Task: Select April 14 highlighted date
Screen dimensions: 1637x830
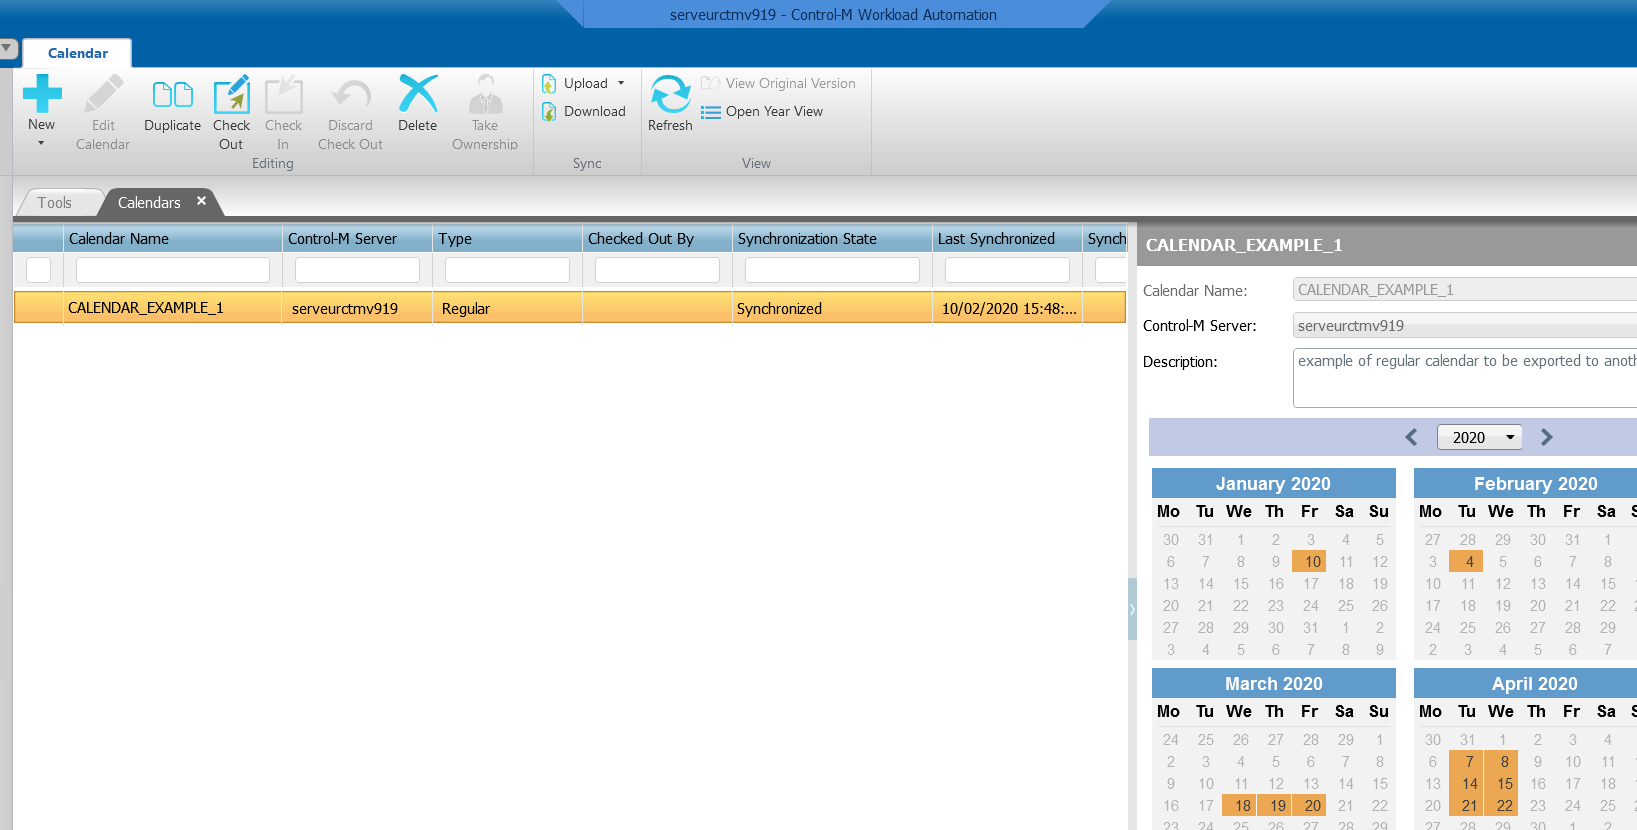Action: pos(1468,783)
